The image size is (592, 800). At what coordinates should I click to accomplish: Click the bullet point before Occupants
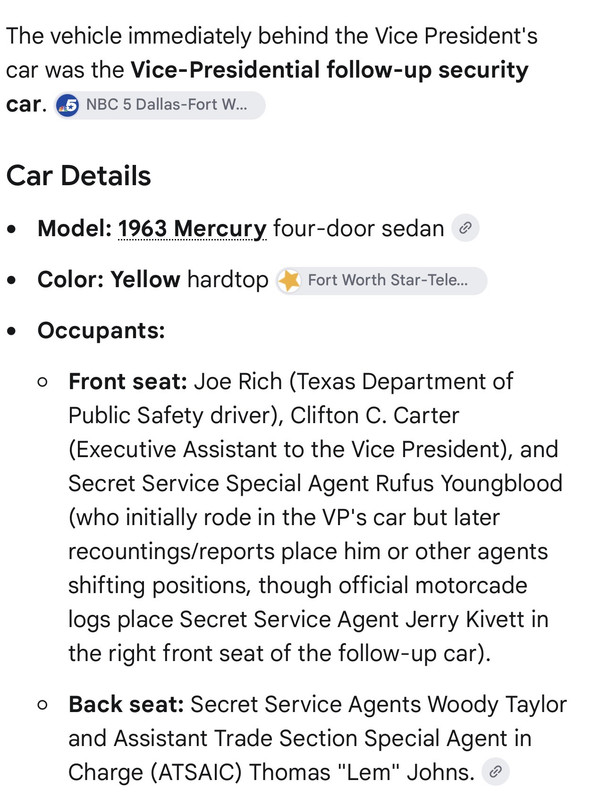pos(12,331)
